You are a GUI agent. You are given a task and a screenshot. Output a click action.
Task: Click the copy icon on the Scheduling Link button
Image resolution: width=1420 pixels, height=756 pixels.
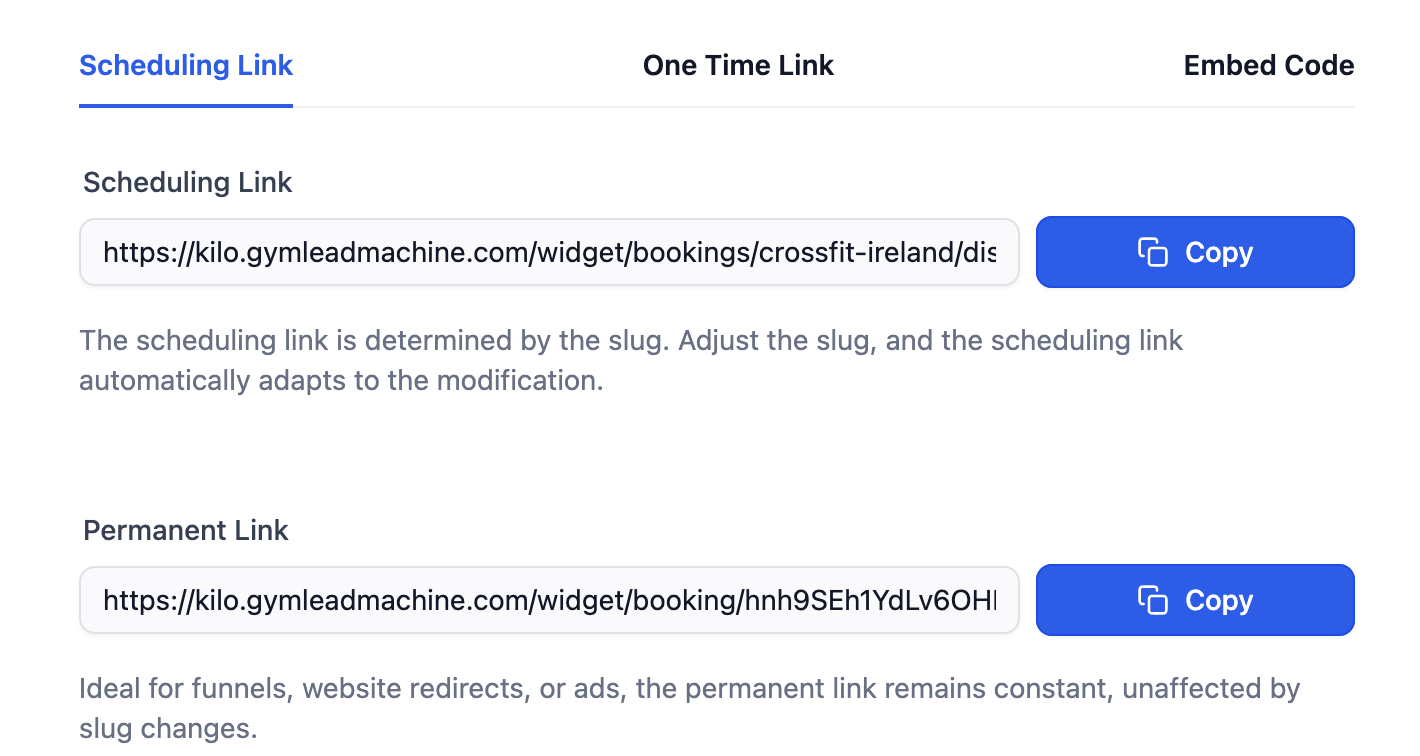click(1153, 252)
